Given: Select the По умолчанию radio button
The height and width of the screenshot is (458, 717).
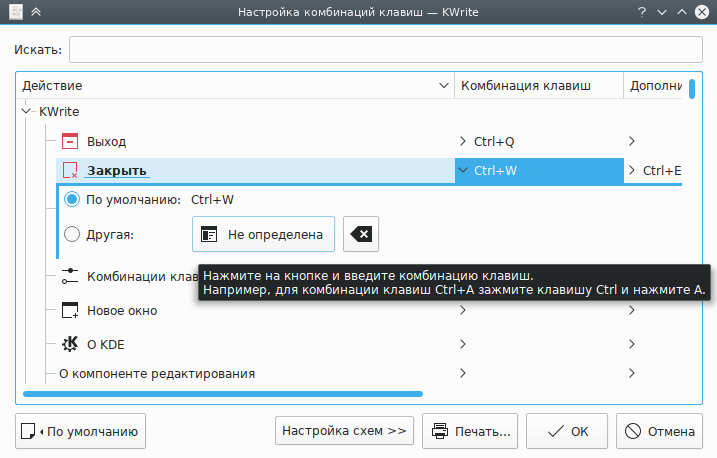Looking at the screenshot, I should 72,199.
